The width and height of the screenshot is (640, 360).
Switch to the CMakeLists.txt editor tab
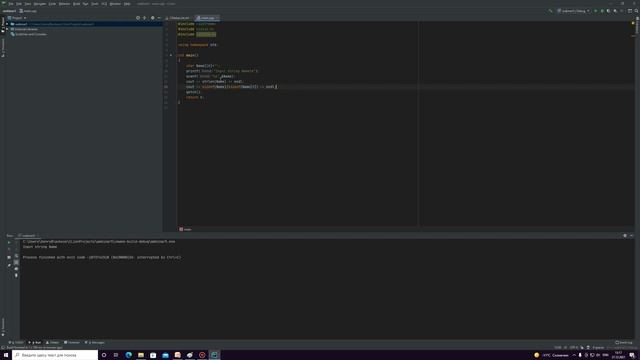[x=179, y=18]
